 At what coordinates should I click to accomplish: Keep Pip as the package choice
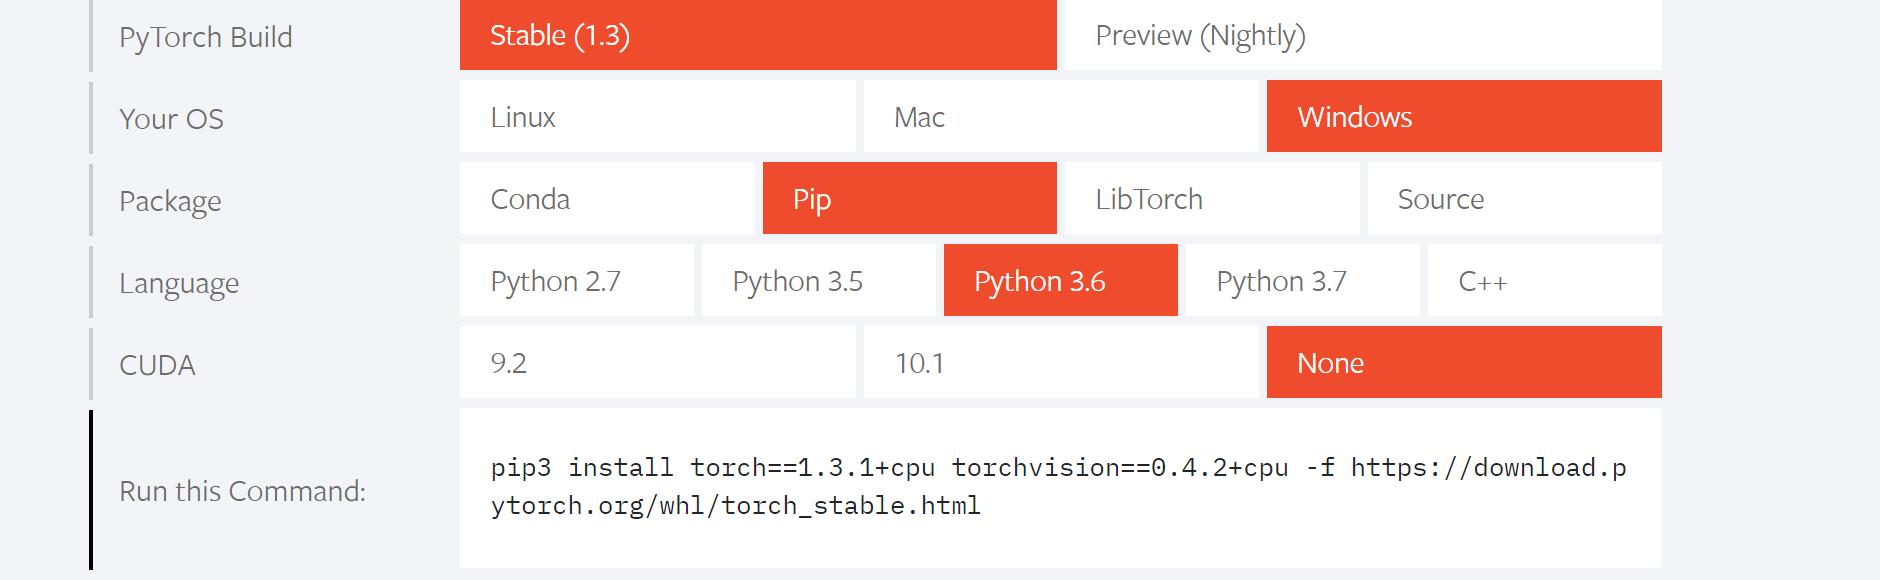(909, 199)
